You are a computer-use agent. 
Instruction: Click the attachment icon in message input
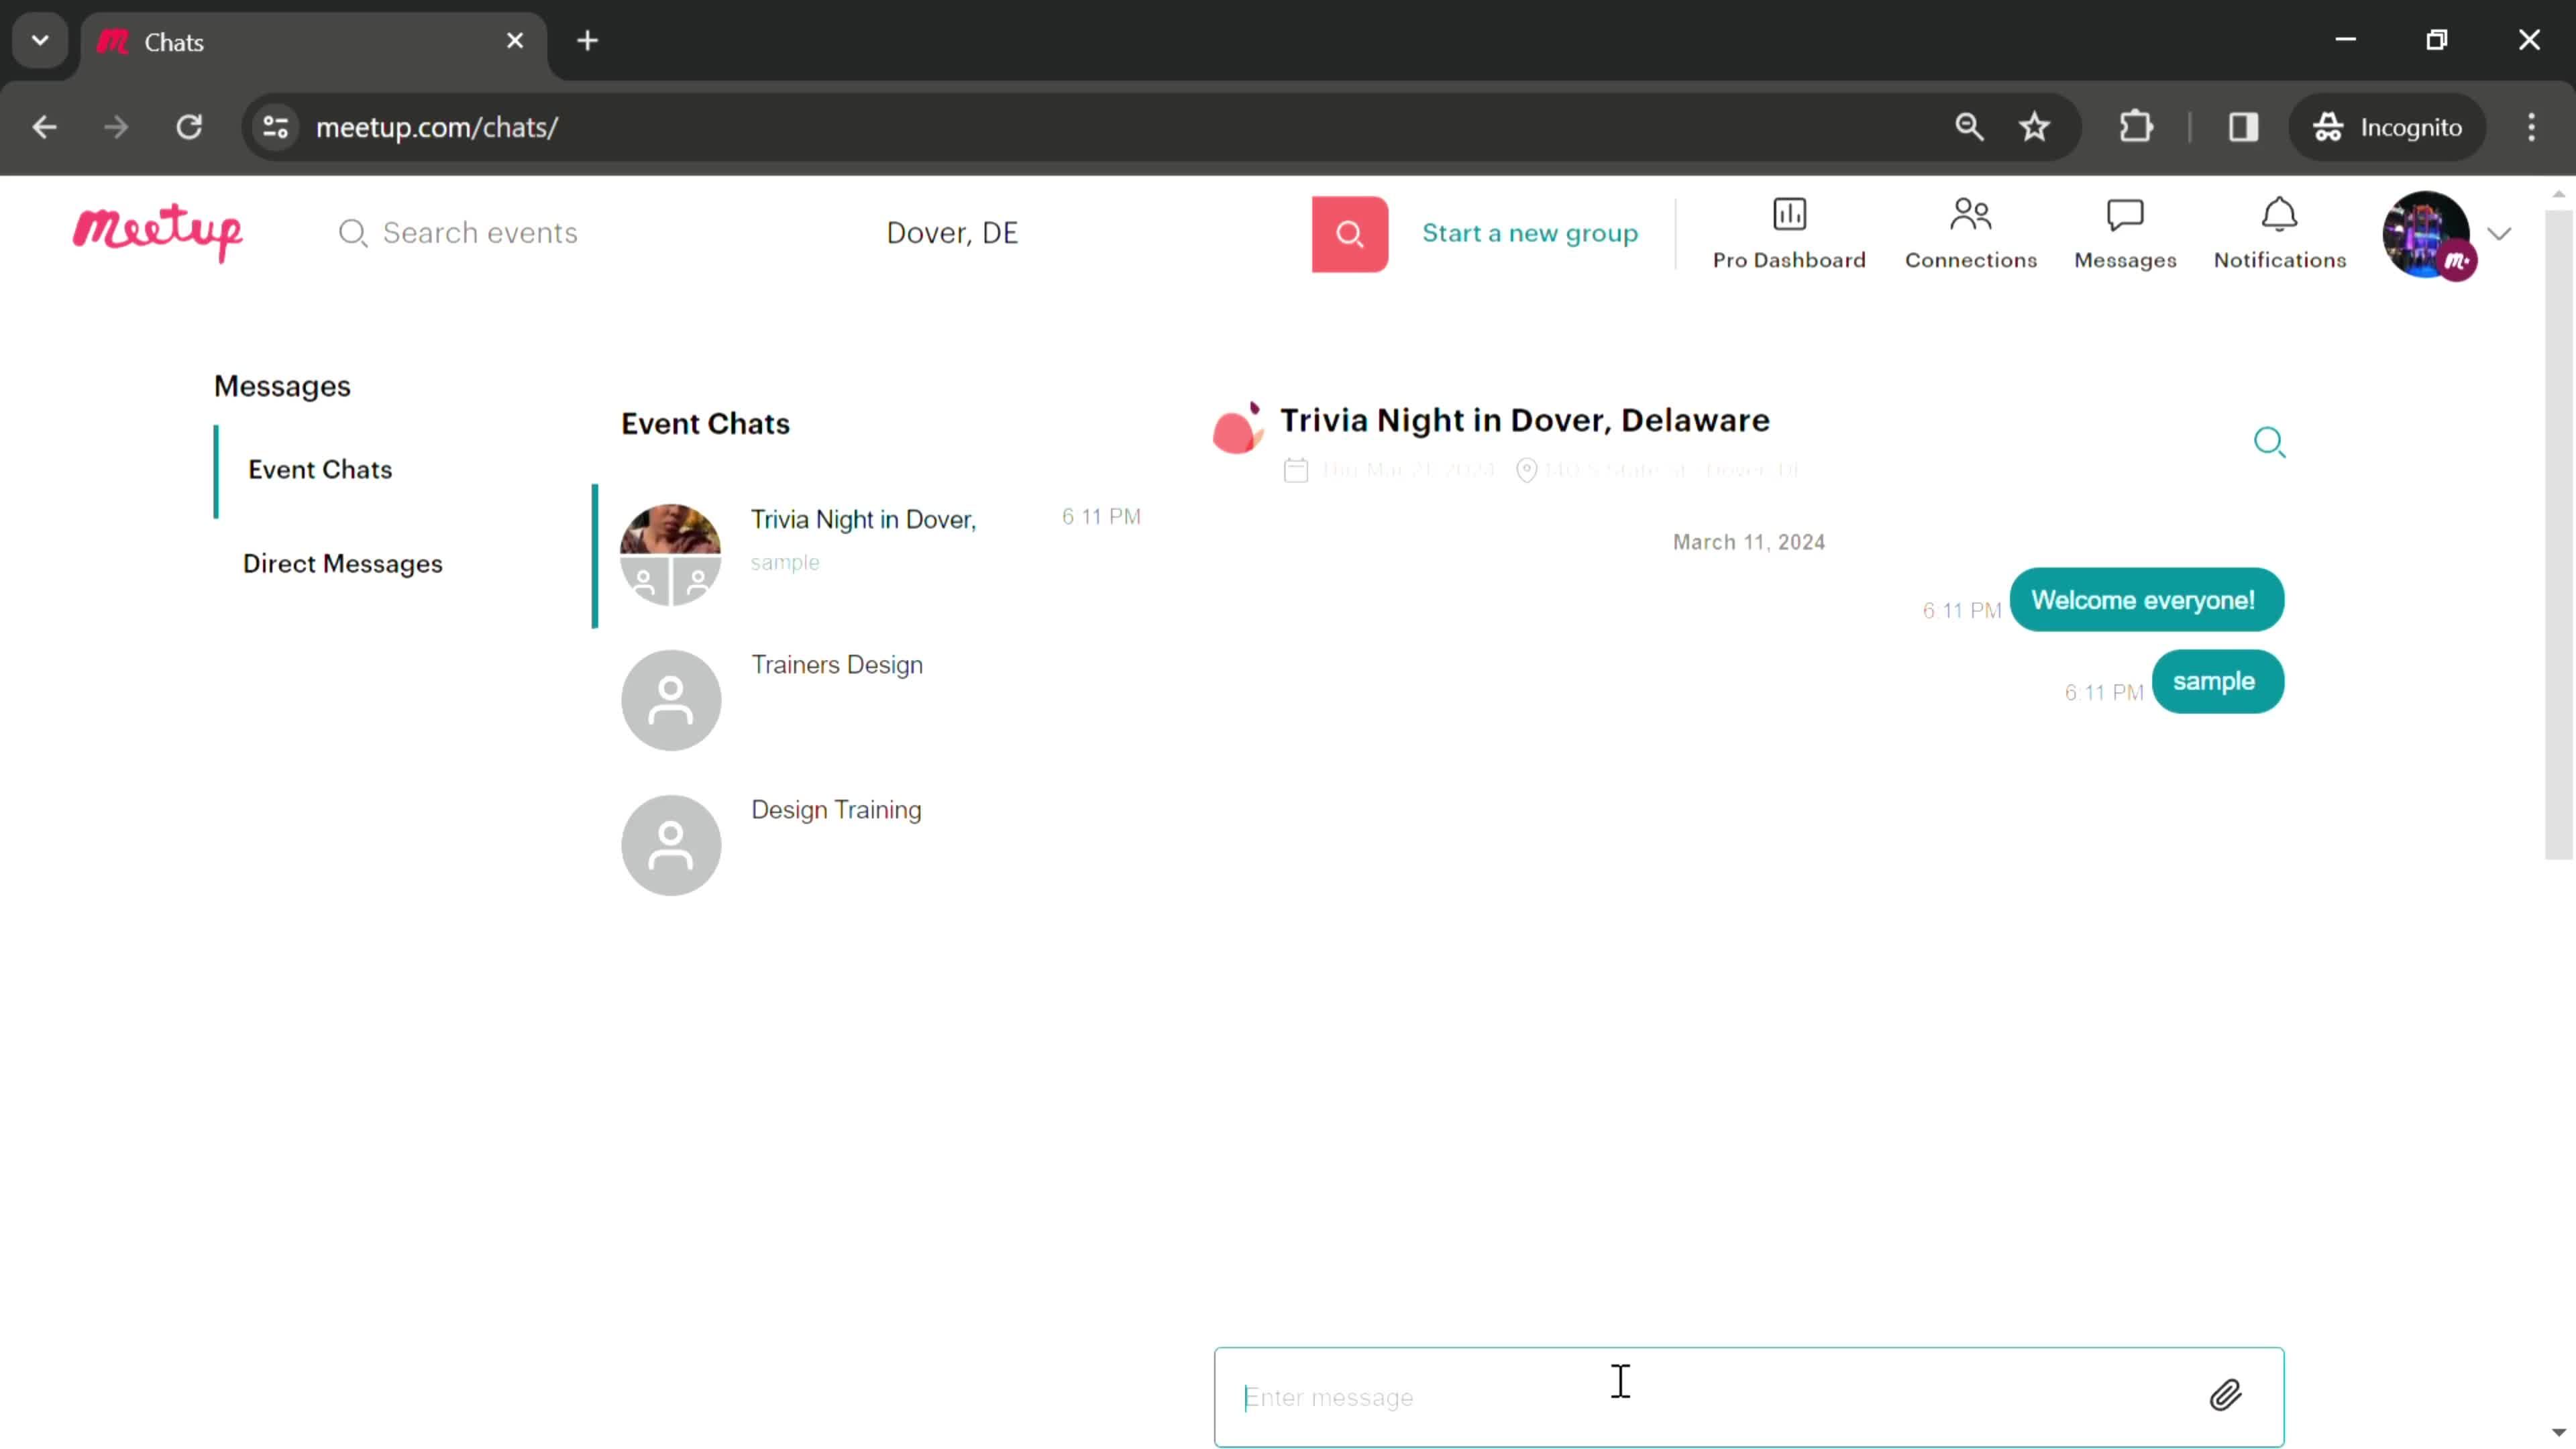pyautogui.click(x=2226, y=1396)
